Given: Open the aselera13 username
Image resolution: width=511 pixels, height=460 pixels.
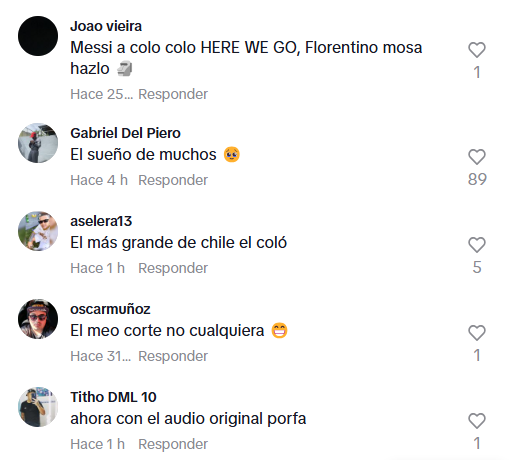Looking at the screenshot, I should coord(101,221).
